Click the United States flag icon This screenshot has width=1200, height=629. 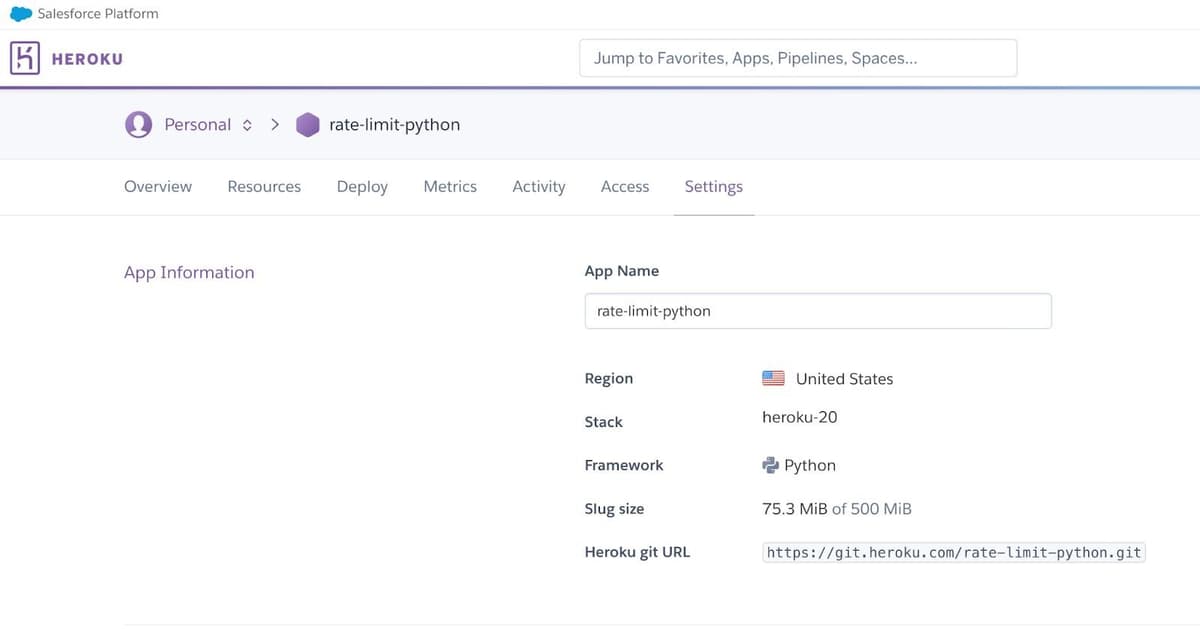(x=772, y=377)
